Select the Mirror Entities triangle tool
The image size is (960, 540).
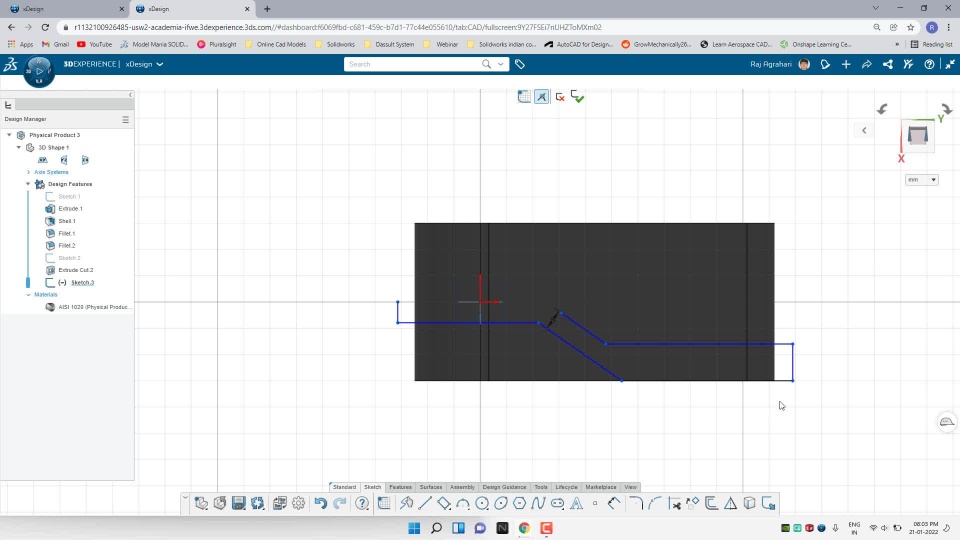[x=730, y=503]
